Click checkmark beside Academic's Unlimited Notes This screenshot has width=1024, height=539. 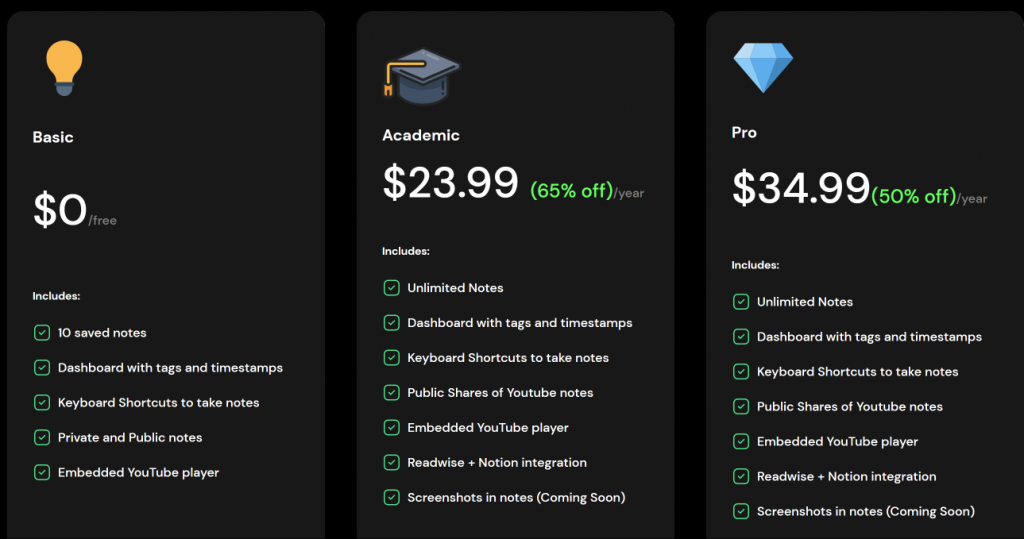(x=392, y=288)
